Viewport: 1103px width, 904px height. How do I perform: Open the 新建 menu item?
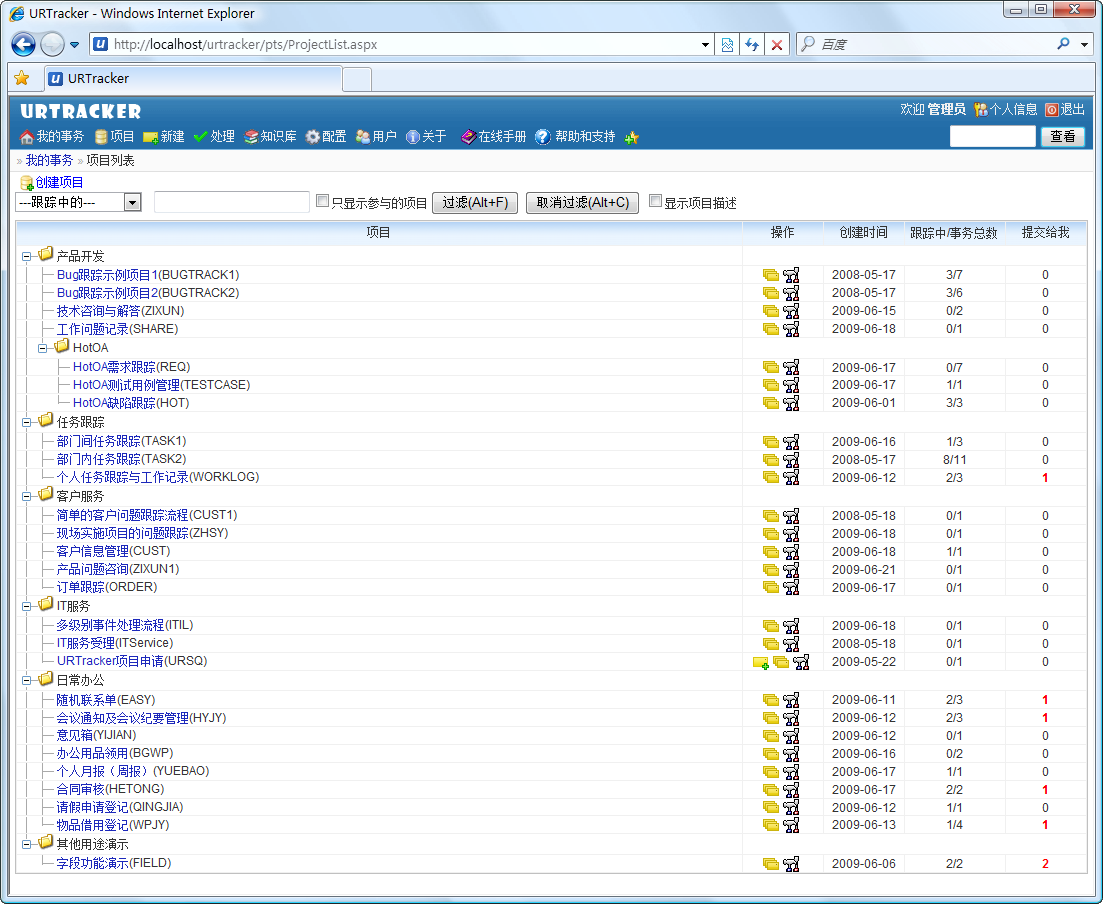[x=164, y=136]
